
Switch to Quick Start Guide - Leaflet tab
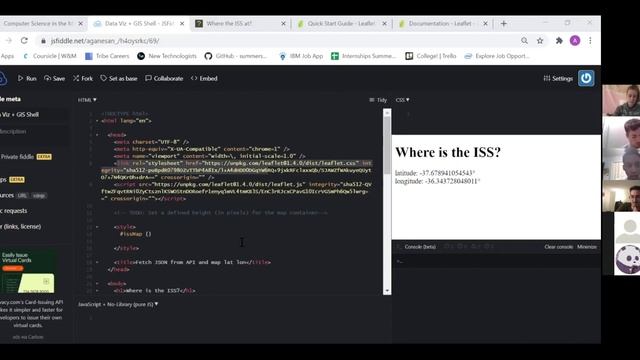click(341, 24)
